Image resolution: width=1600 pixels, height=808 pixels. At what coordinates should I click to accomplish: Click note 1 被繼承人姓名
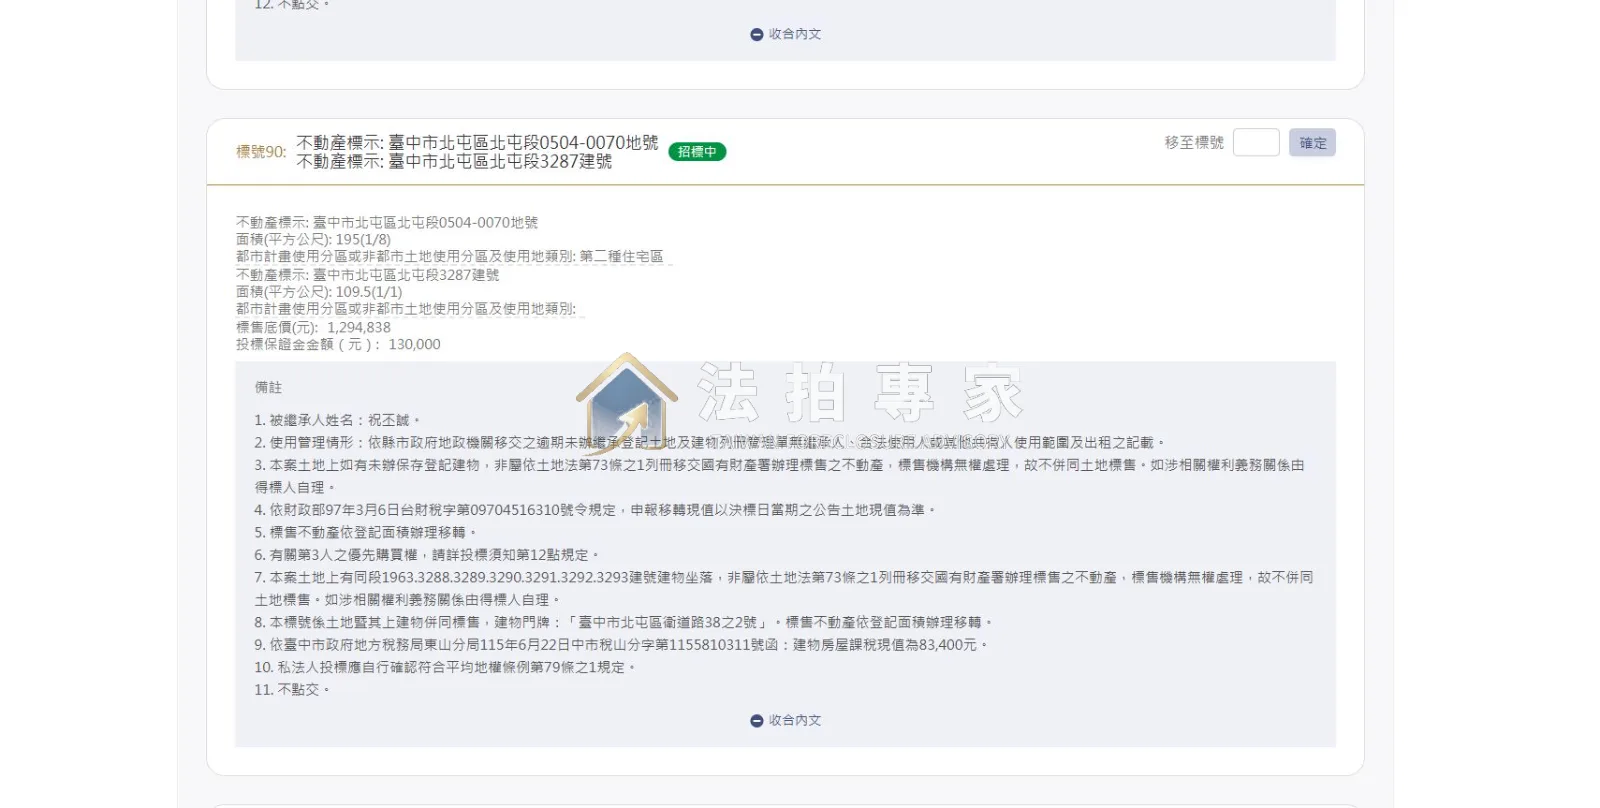pos(338,420)
